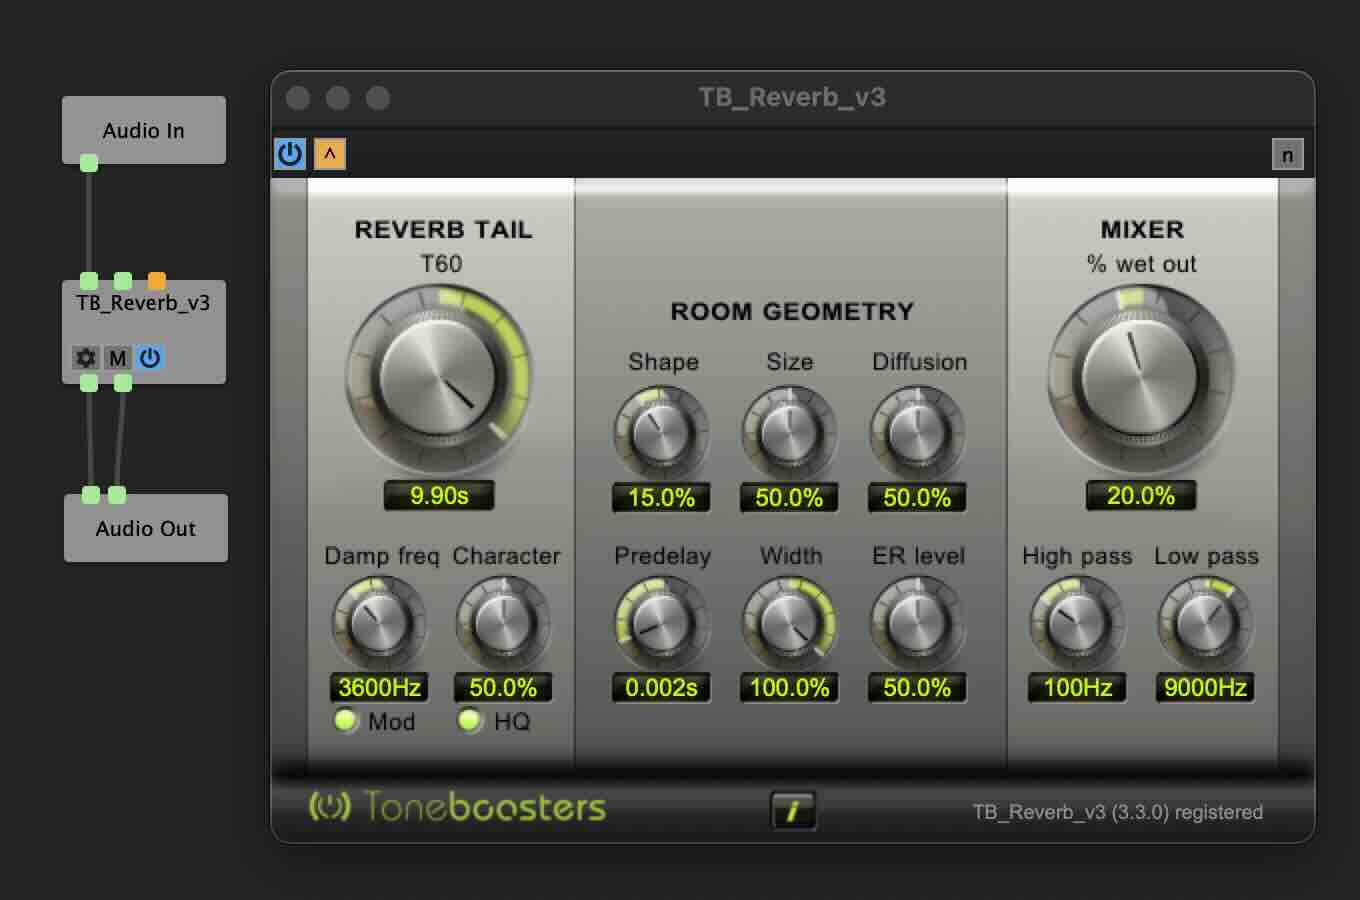Click the 20.0% wet out value field

coord(1140,495)
